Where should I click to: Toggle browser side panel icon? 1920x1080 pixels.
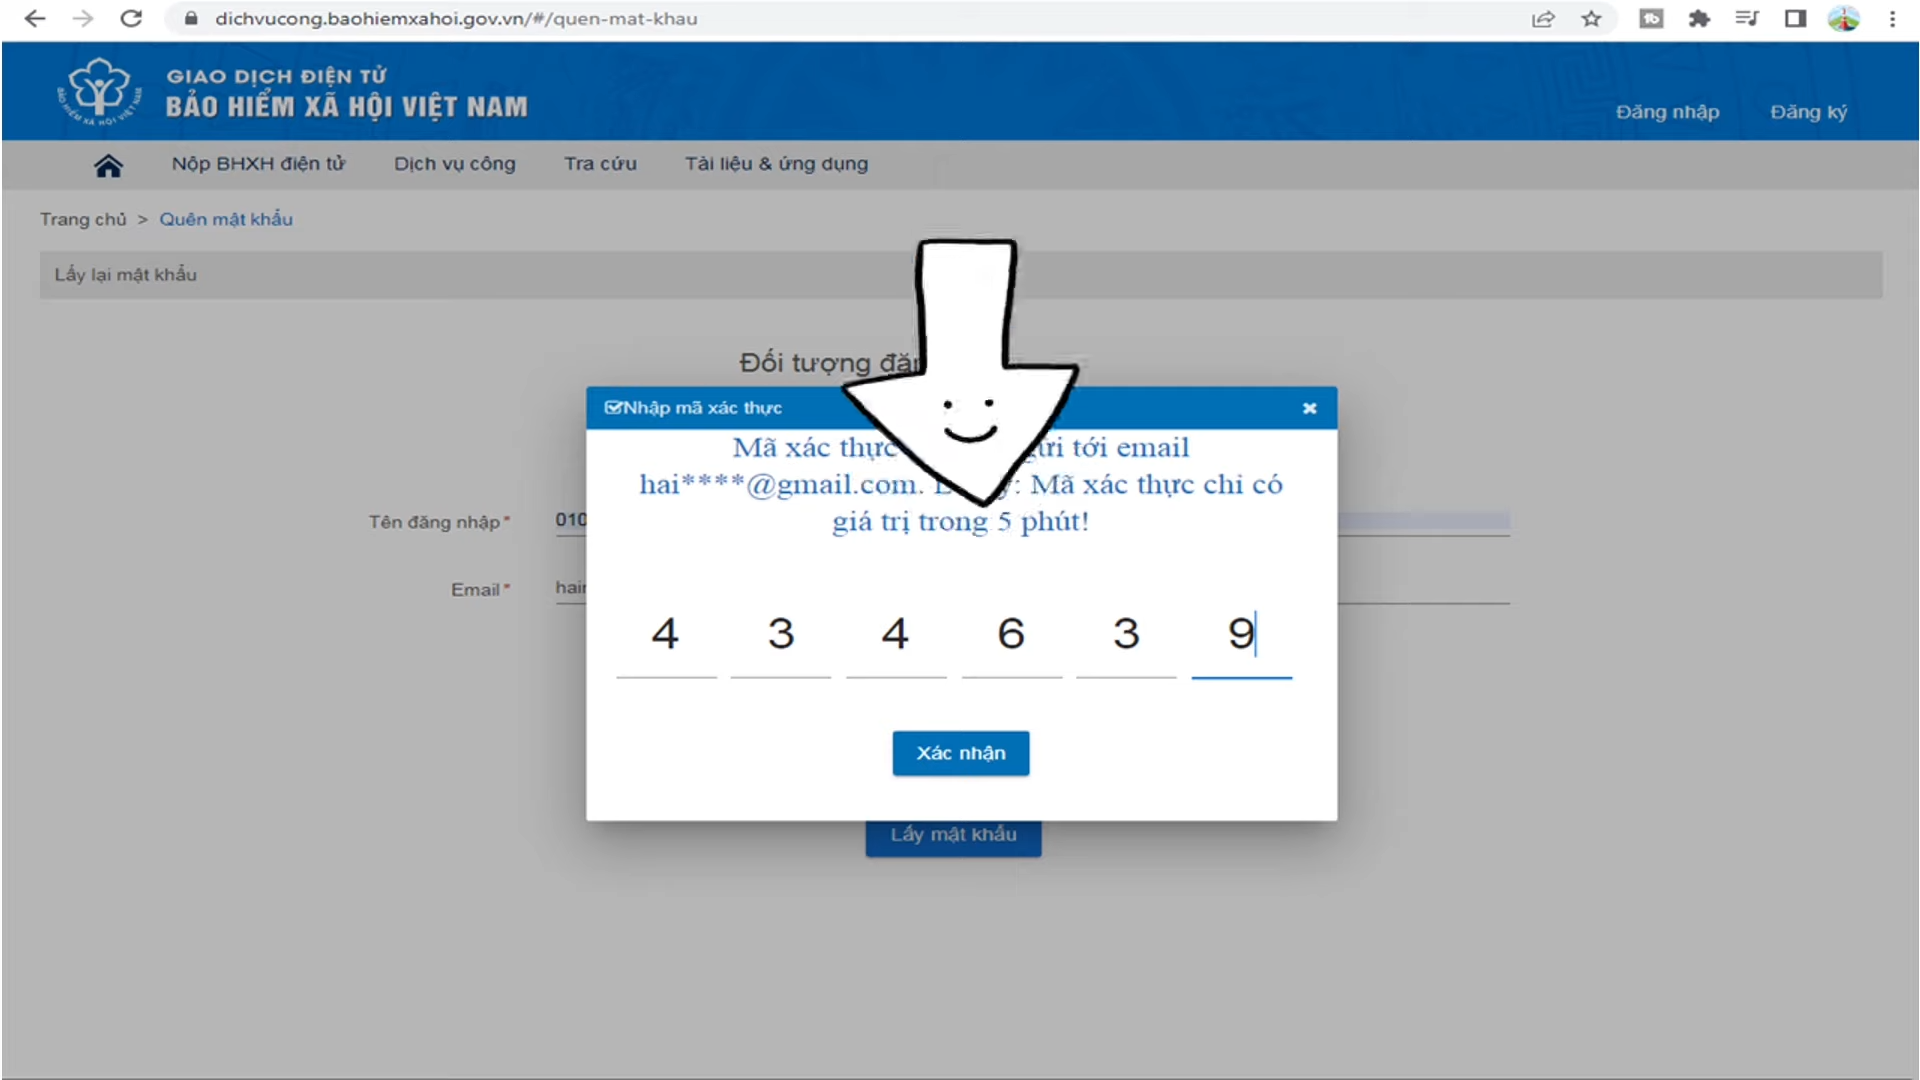1795,19
